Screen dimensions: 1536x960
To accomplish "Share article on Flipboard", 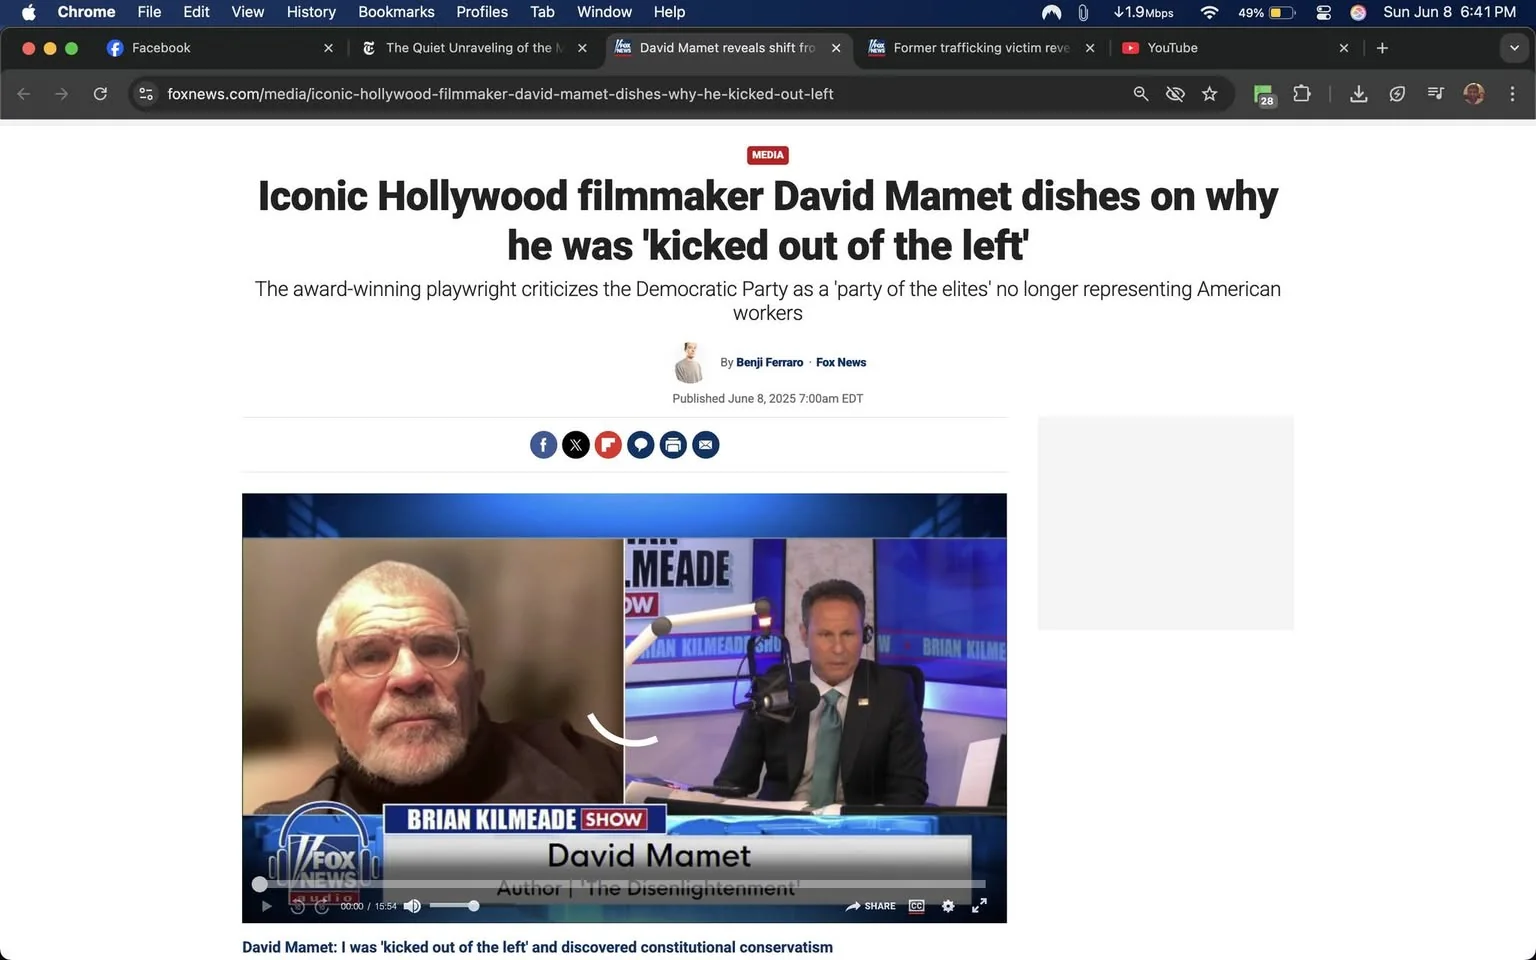I will (x=608, y=445).
